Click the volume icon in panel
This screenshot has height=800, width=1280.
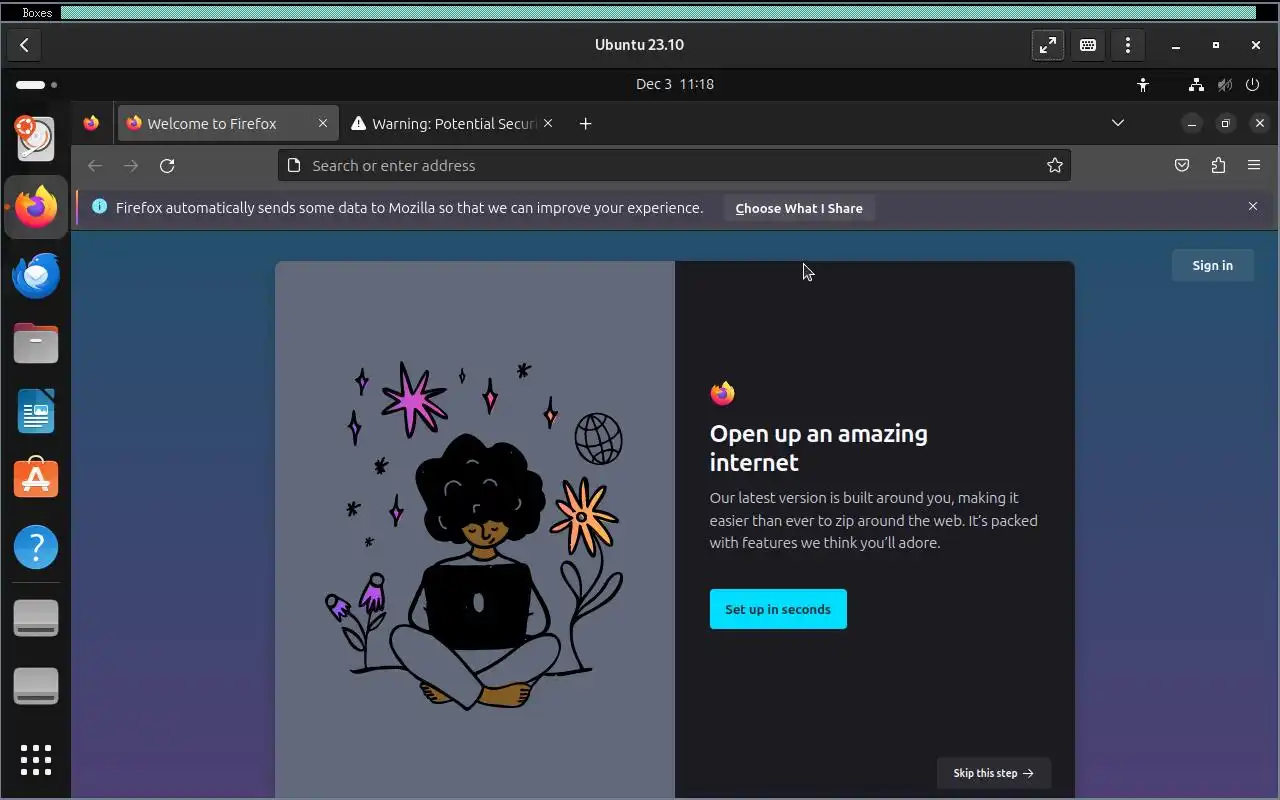(1225, 85)
